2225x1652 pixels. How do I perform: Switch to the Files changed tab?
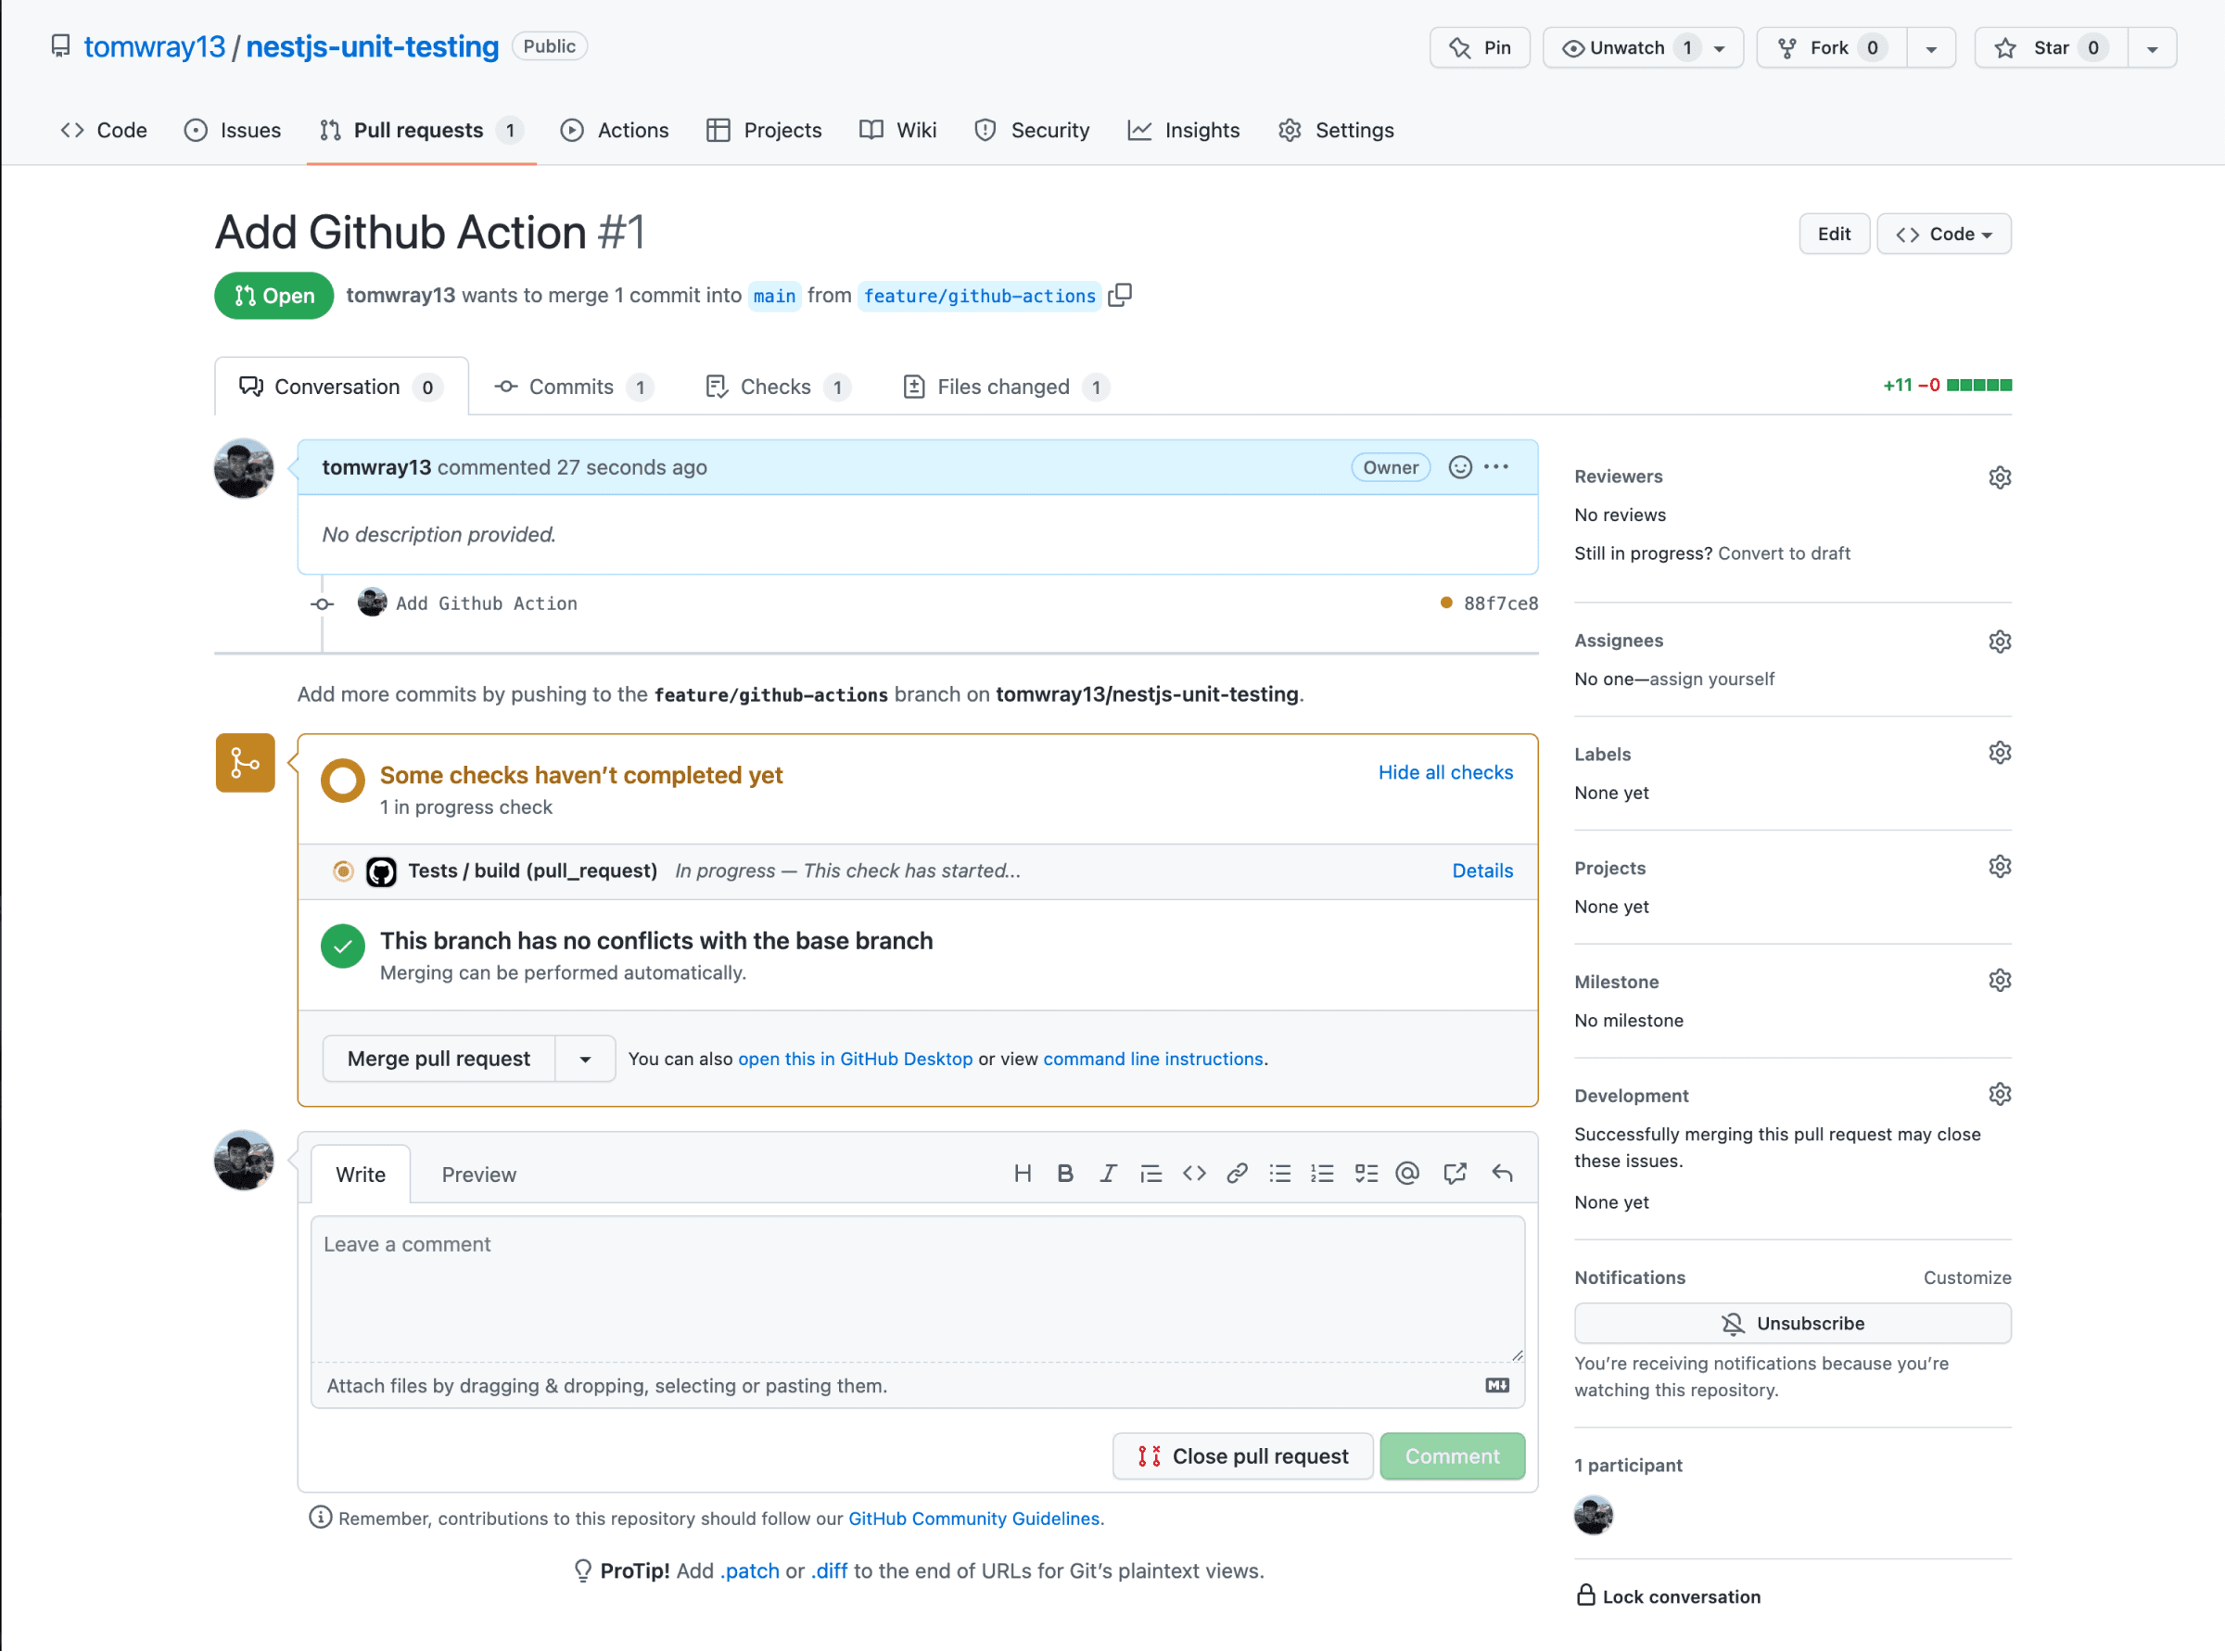coord(1003,387)
